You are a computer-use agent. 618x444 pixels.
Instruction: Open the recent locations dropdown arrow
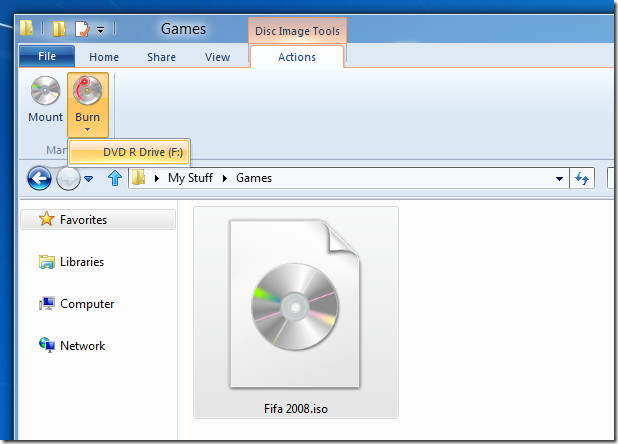[89, 179]
